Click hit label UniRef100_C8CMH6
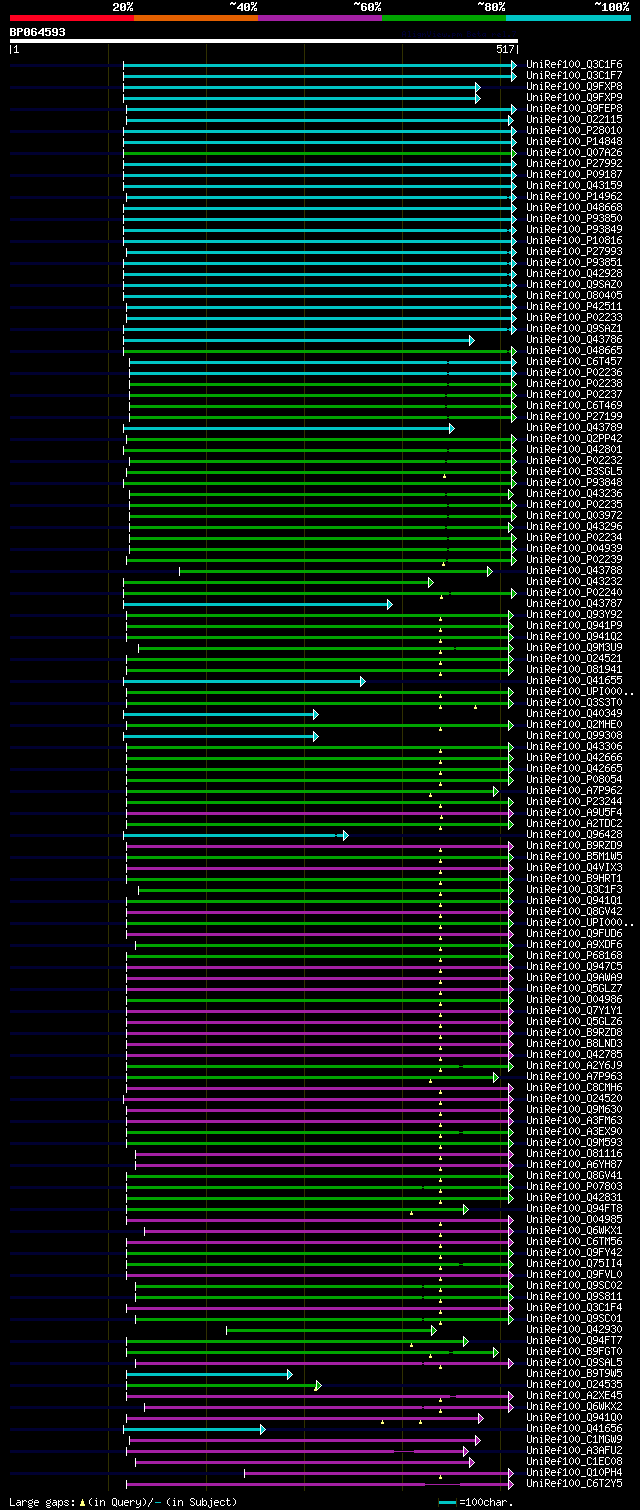The image size is (640, 1510). point(574,1088)
